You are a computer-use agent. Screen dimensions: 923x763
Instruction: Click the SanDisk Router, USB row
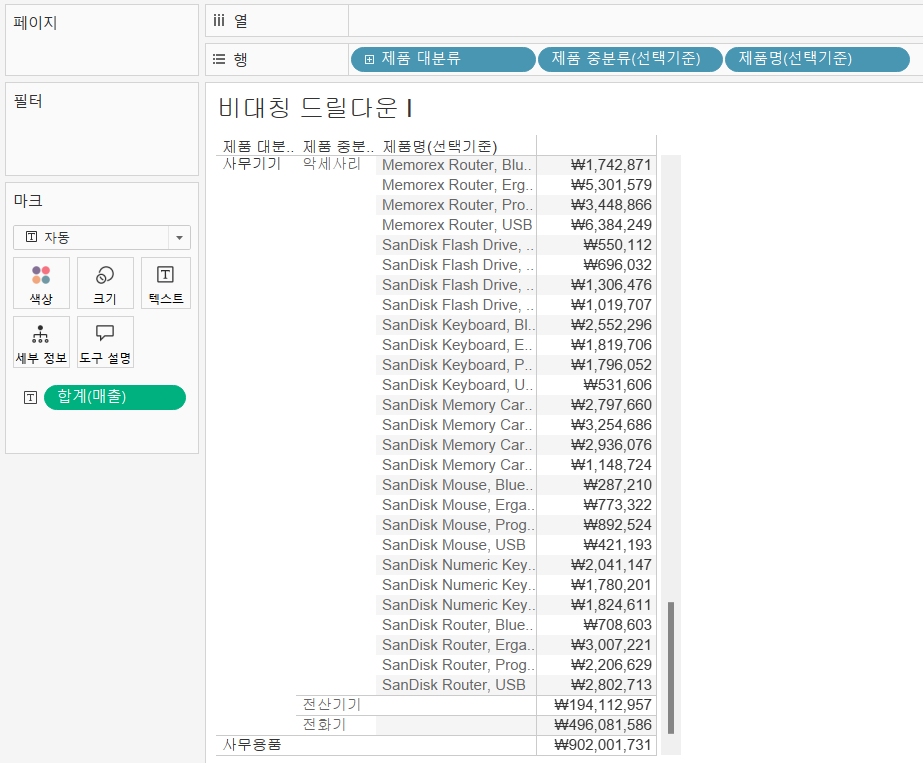tap(454, 685)
